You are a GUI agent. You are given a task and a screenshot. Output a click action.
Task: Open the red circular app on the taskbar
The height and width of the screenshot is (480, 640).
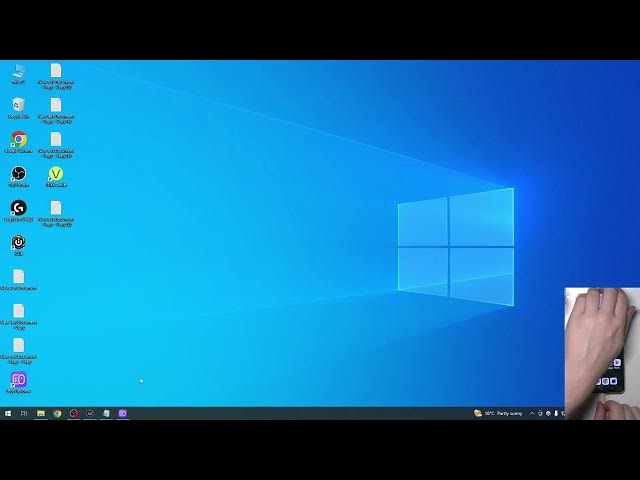(73, 413)
